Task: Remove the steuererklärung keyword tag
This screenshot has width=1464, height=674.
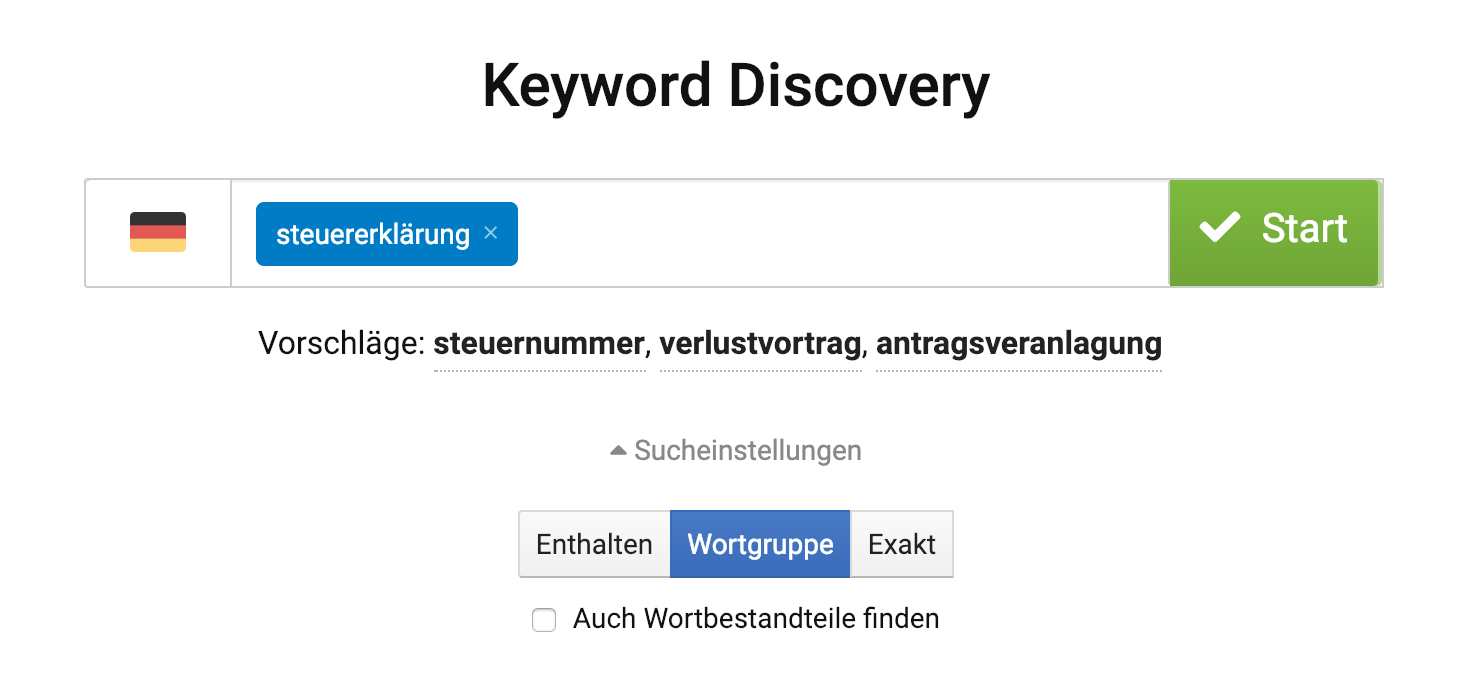Action: click(490, 233)
